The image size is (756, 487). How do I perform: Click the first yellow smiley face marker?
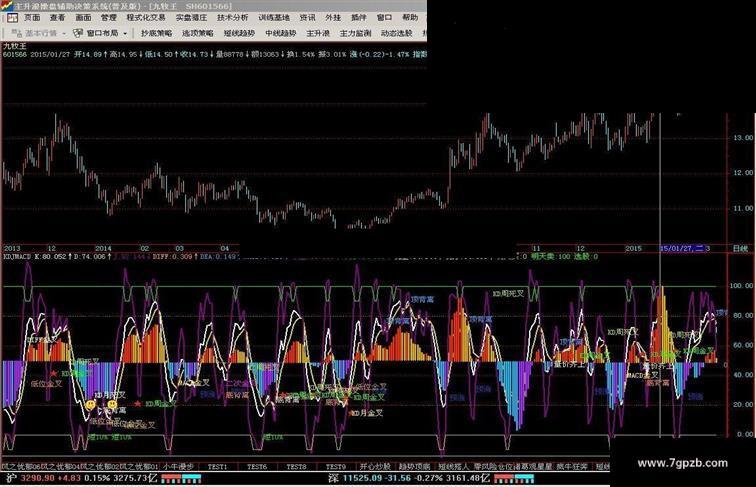coord(91,405)
